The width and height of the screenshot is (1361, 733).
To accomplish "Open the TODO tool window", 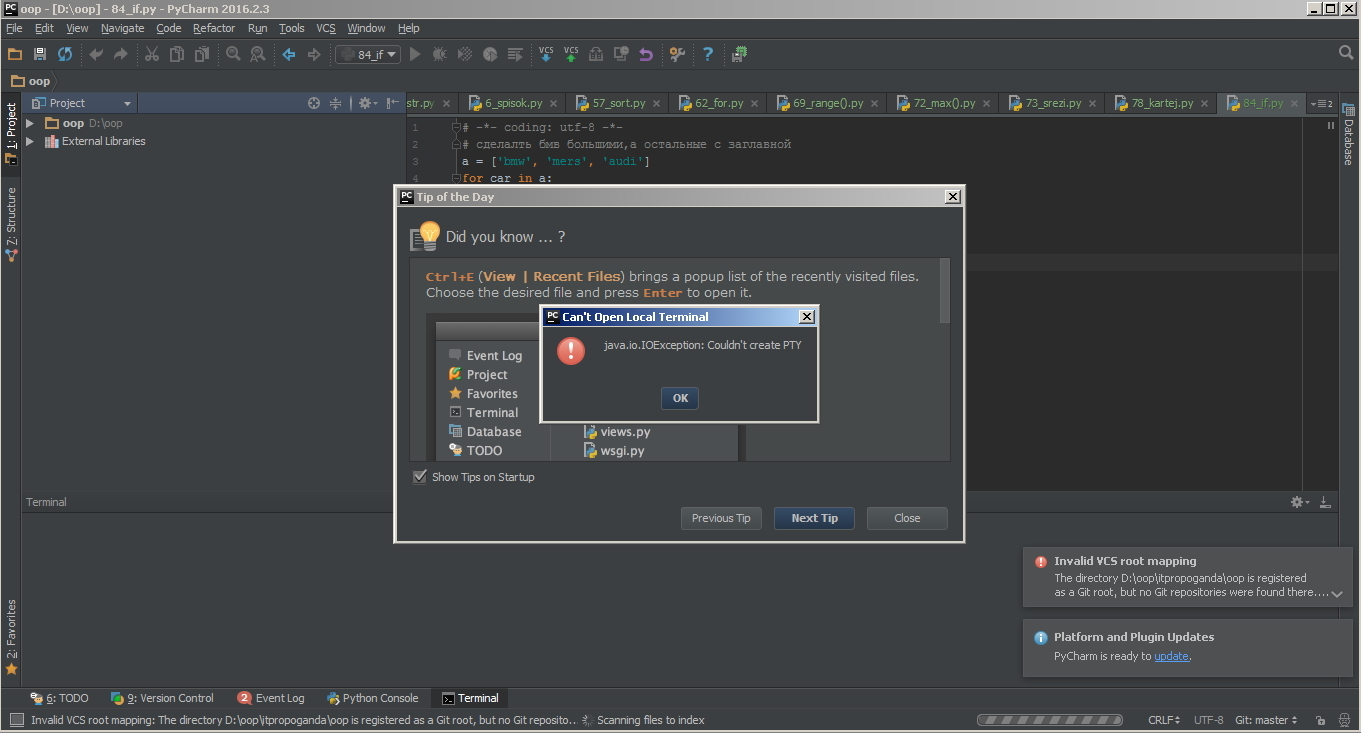I will pyautogui.click(x=59, y=698).
